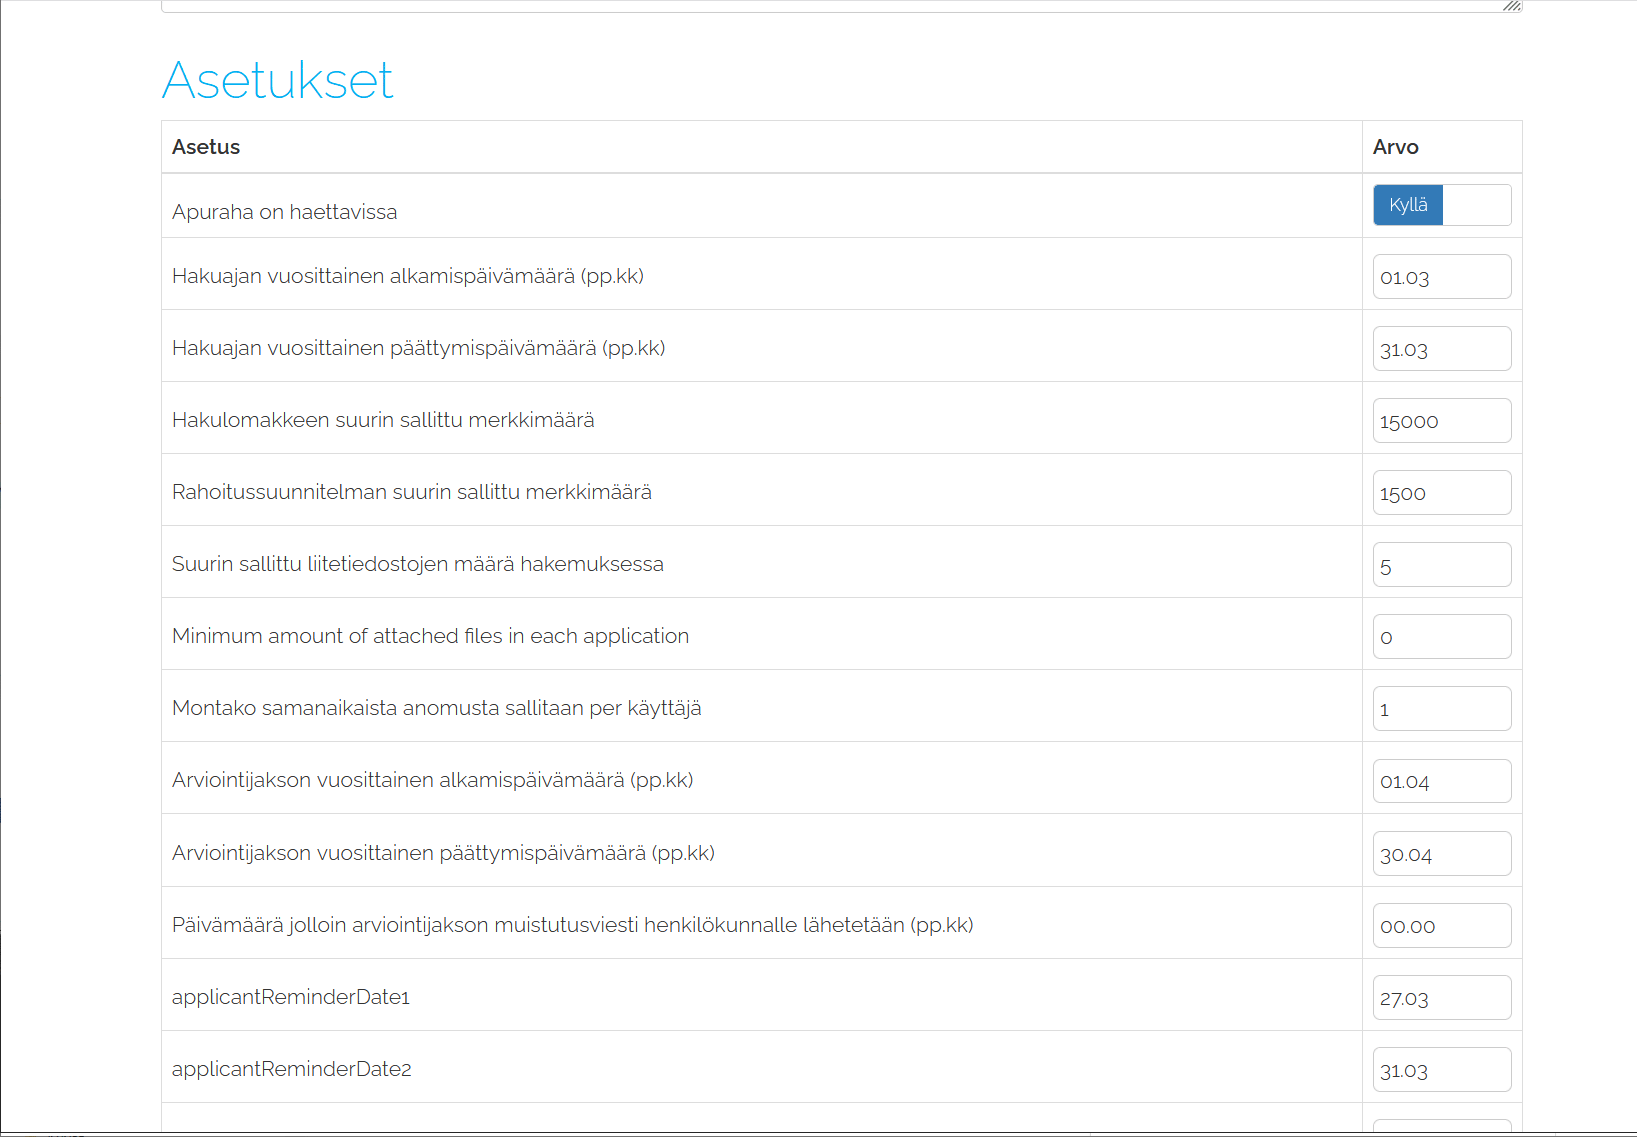Click the Asetus column header
Image resolution: width=1637 pixels, height=1137 pixels.
pos(206,147)
